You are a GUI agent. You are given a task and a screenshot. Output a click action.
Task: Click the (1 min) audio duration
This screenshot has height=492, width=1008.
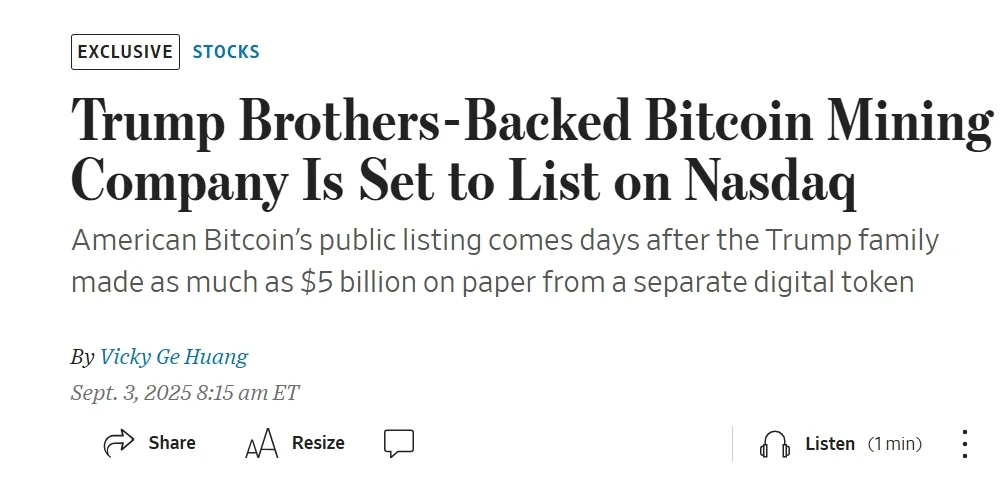click(895, 444)
